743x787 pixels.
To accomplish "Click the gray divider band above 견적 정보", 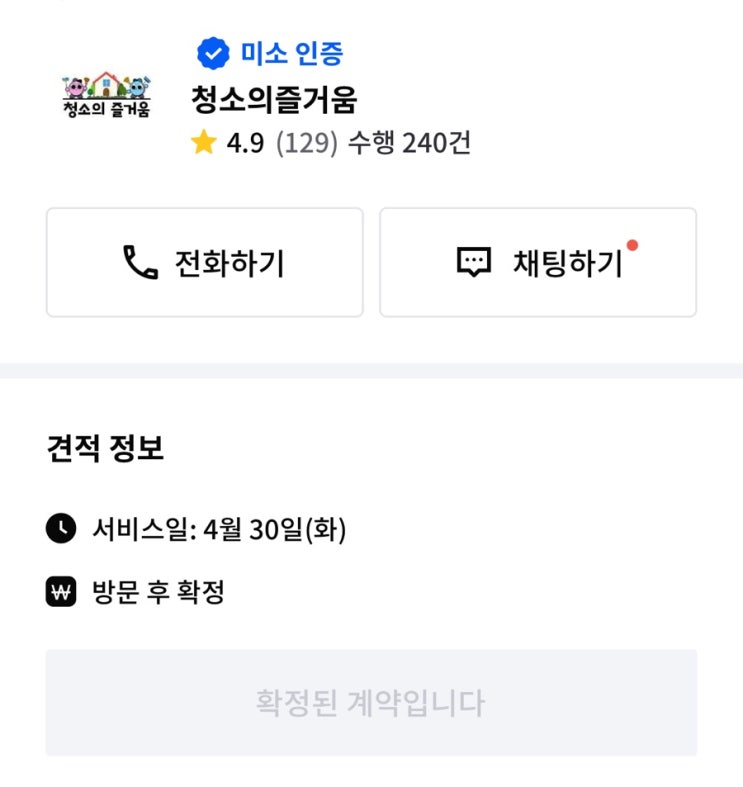I will pyautogui.click(x=371, y=370).
